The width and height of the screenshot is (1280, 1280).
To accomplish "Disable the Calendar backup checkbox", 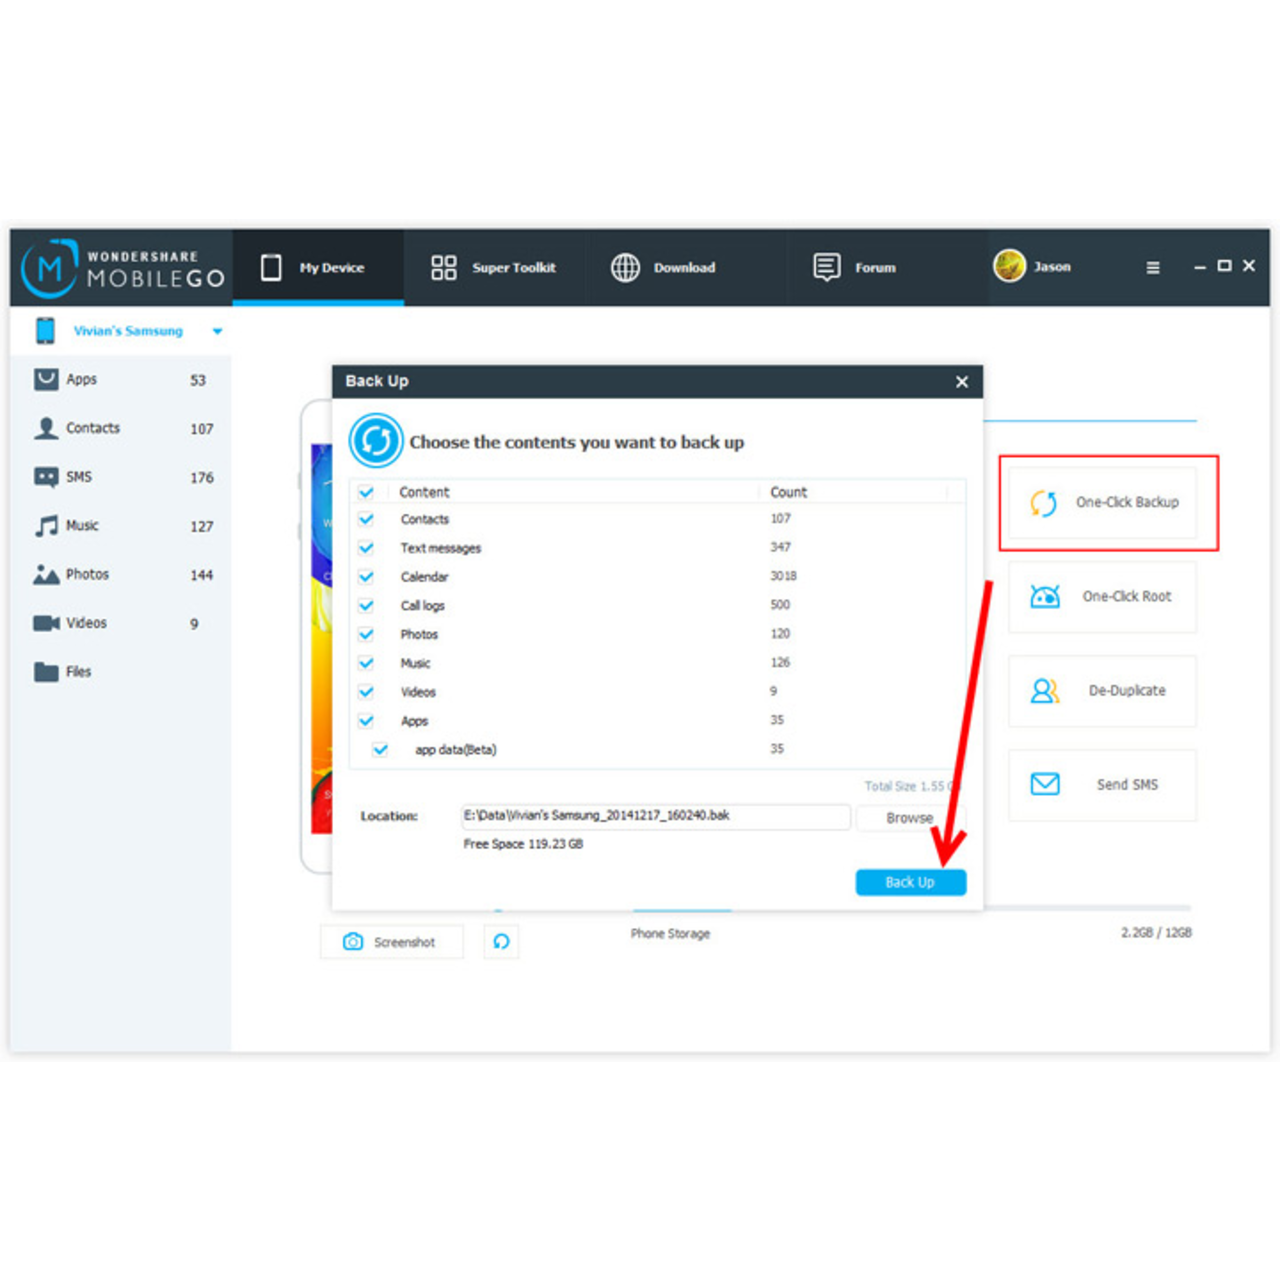I will (x=366, y=576).
